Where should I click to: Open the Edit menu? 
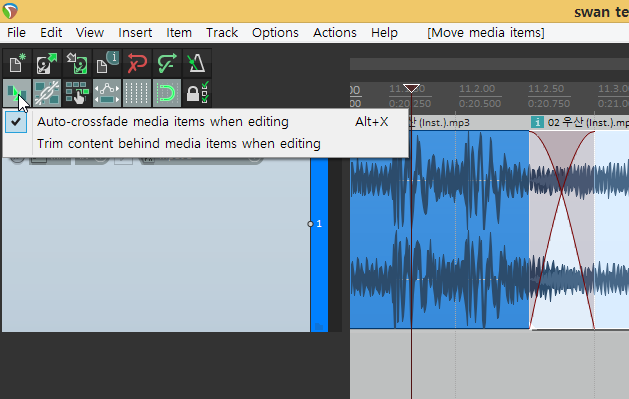coord(51,32)
